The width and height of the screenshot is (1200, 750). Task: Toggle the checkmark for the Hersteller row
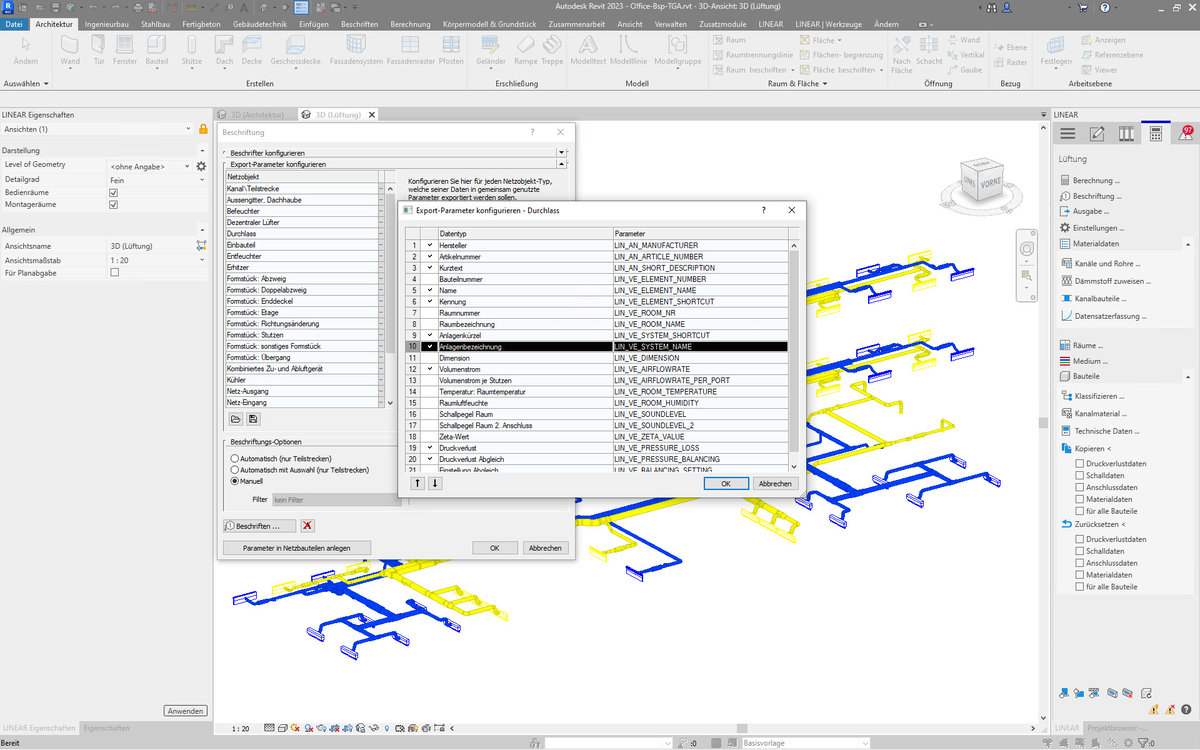pyautogui.click(x=430, y=245)
